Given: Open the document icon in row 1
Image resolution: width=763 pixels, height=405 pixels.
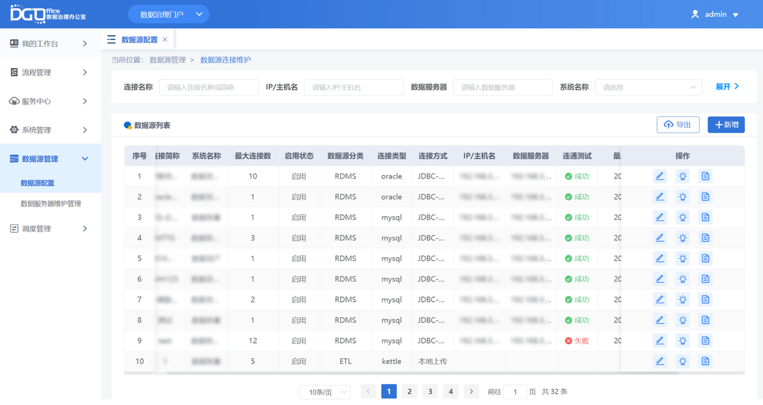Looking at the screenshot, I should (x=706, y=176).
